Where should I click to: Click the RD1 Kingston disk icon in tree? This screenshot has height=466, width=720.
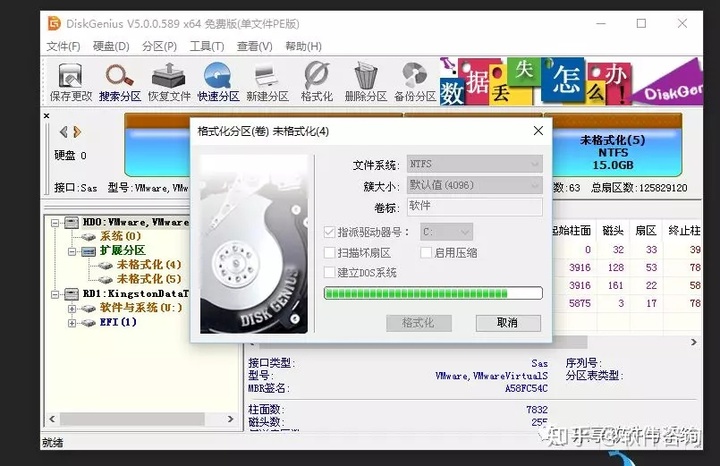click(x=71, y=294)
